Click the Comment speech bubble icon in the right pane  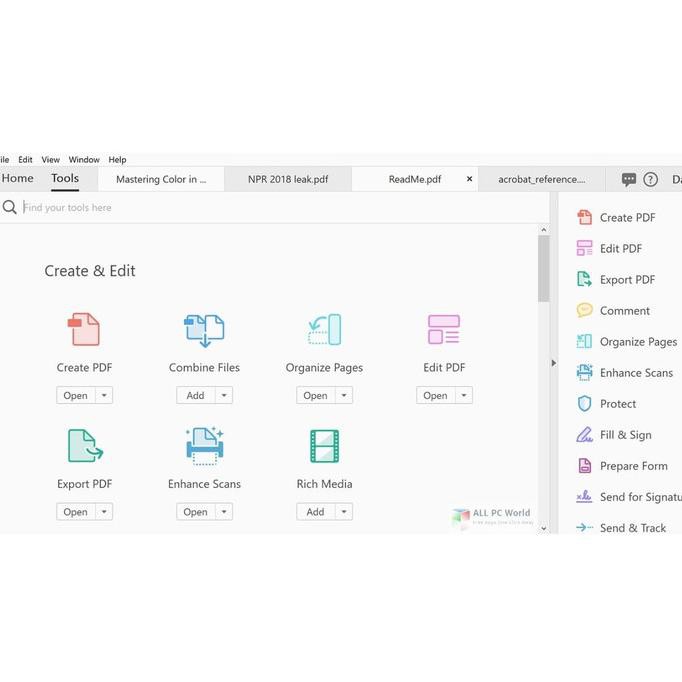[585, 310]
